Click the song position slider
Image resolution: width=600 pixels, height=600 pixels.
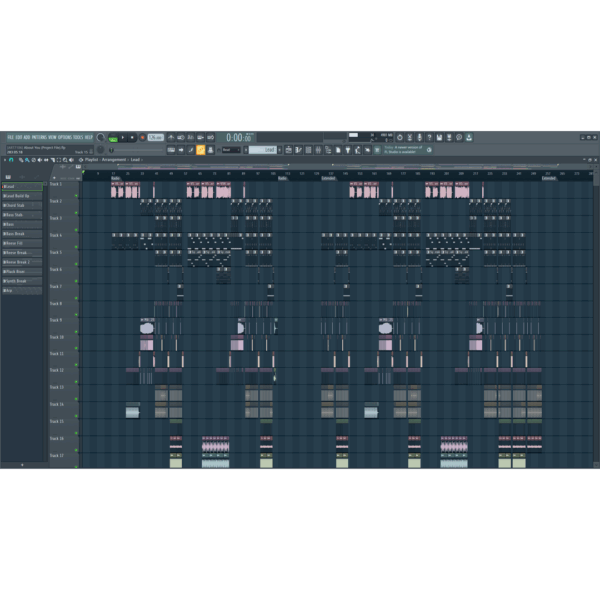(x=136, y=150)
